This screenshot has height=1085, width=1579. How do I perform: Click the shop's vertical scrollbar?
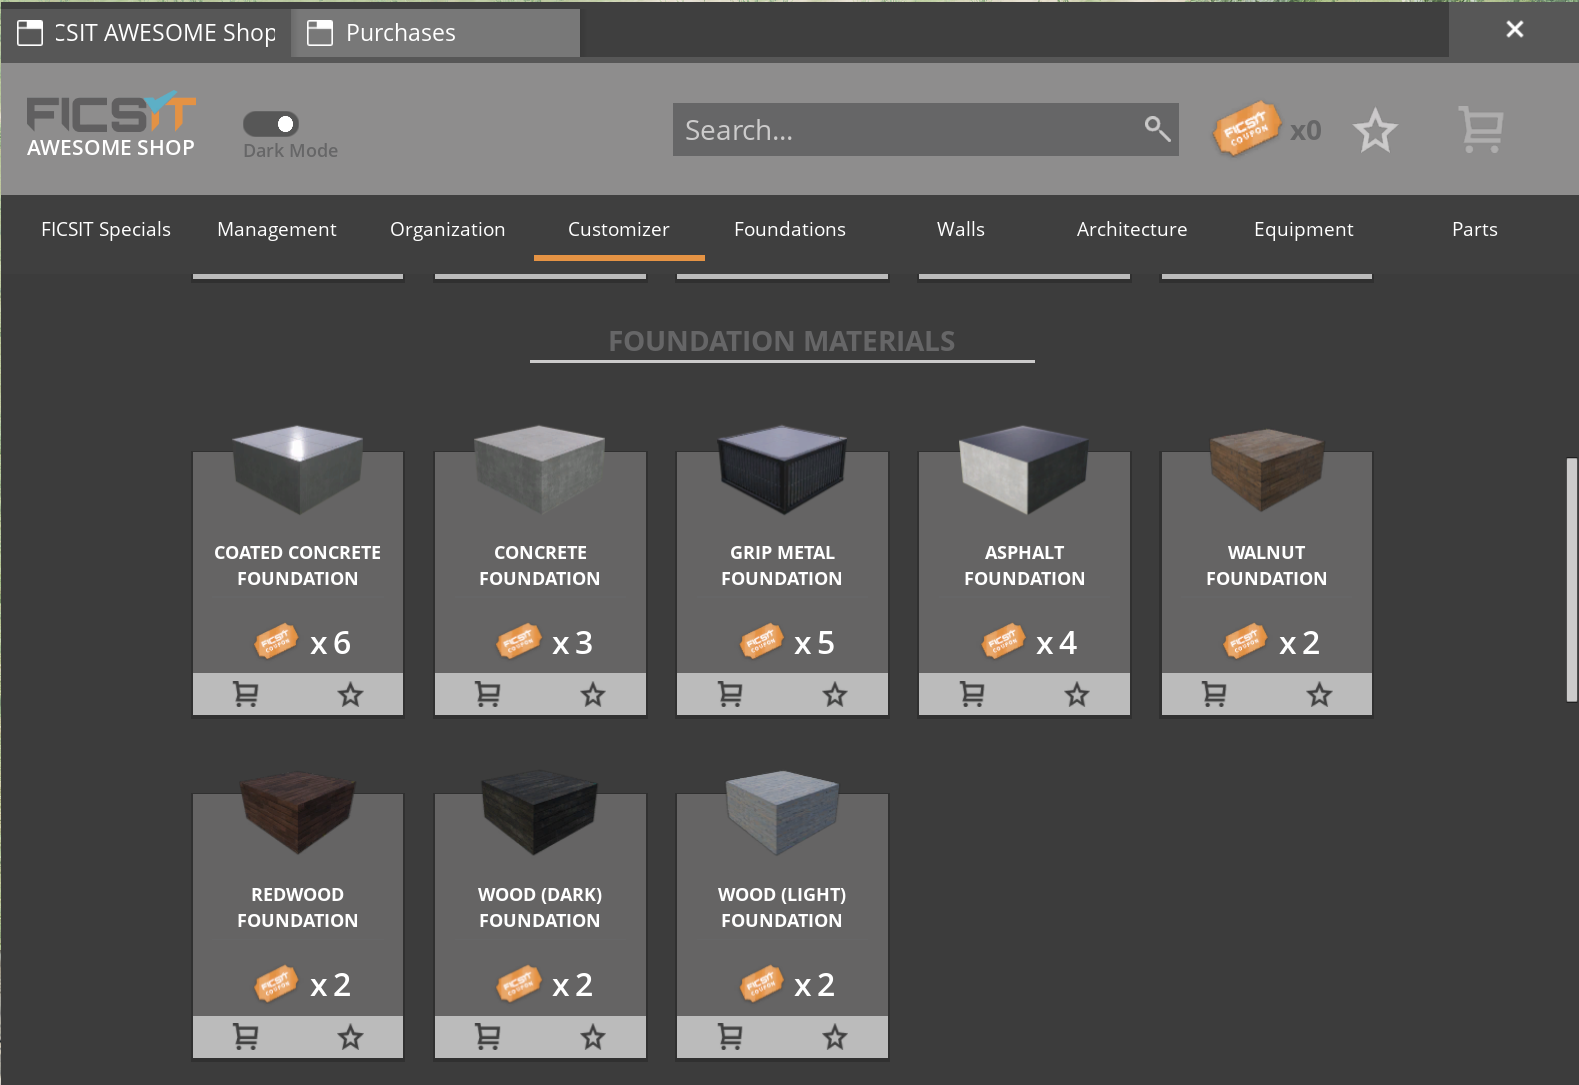click(x=1572, y=580)
